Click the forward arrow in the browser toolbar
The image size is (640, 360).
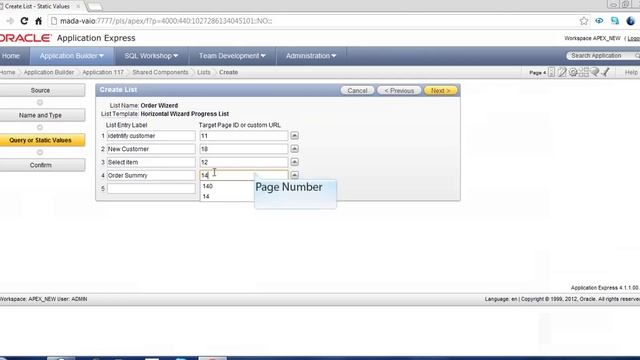(x=10, y=21)
